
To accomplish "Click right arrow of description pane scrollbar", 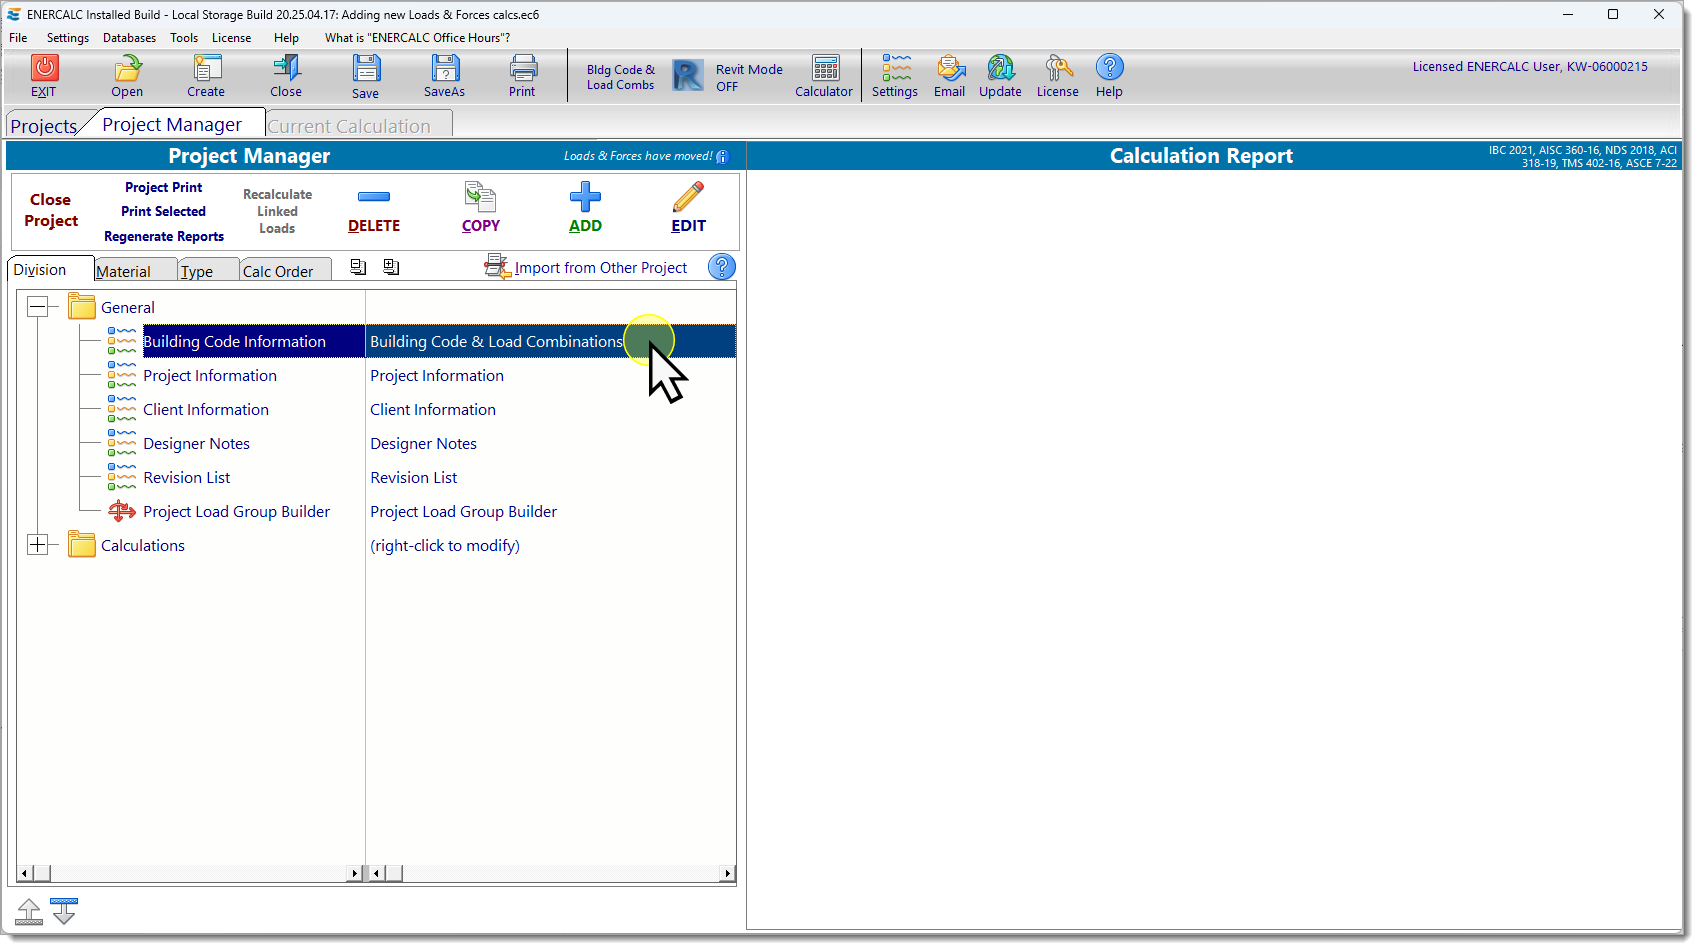I will pyautogui.click(x=727, y=873).
